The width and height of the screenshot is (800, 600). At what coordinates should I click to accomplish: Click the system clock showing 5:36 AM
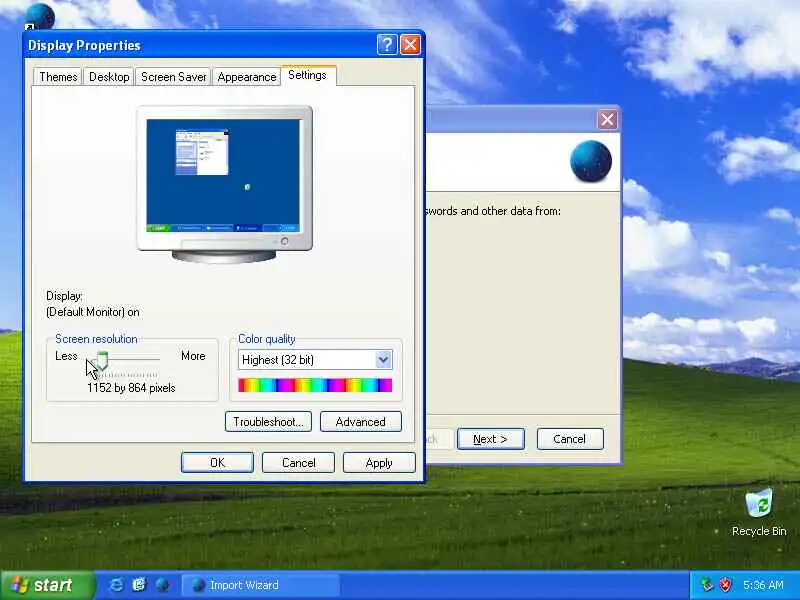pyautogui.click(x=763, y=585)
